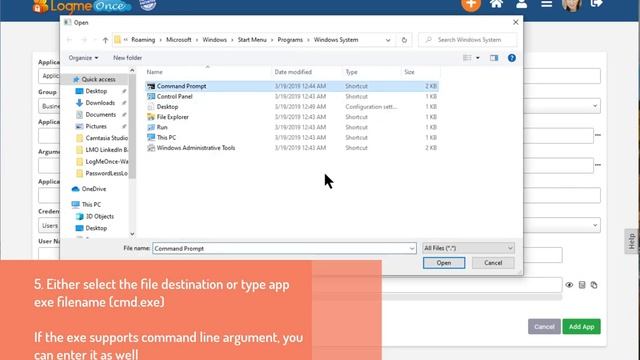Image resolution: width=640 pixels, height=360 pixels.
Task: Select the Command Prompt shortcut
Action: (292, 86)
